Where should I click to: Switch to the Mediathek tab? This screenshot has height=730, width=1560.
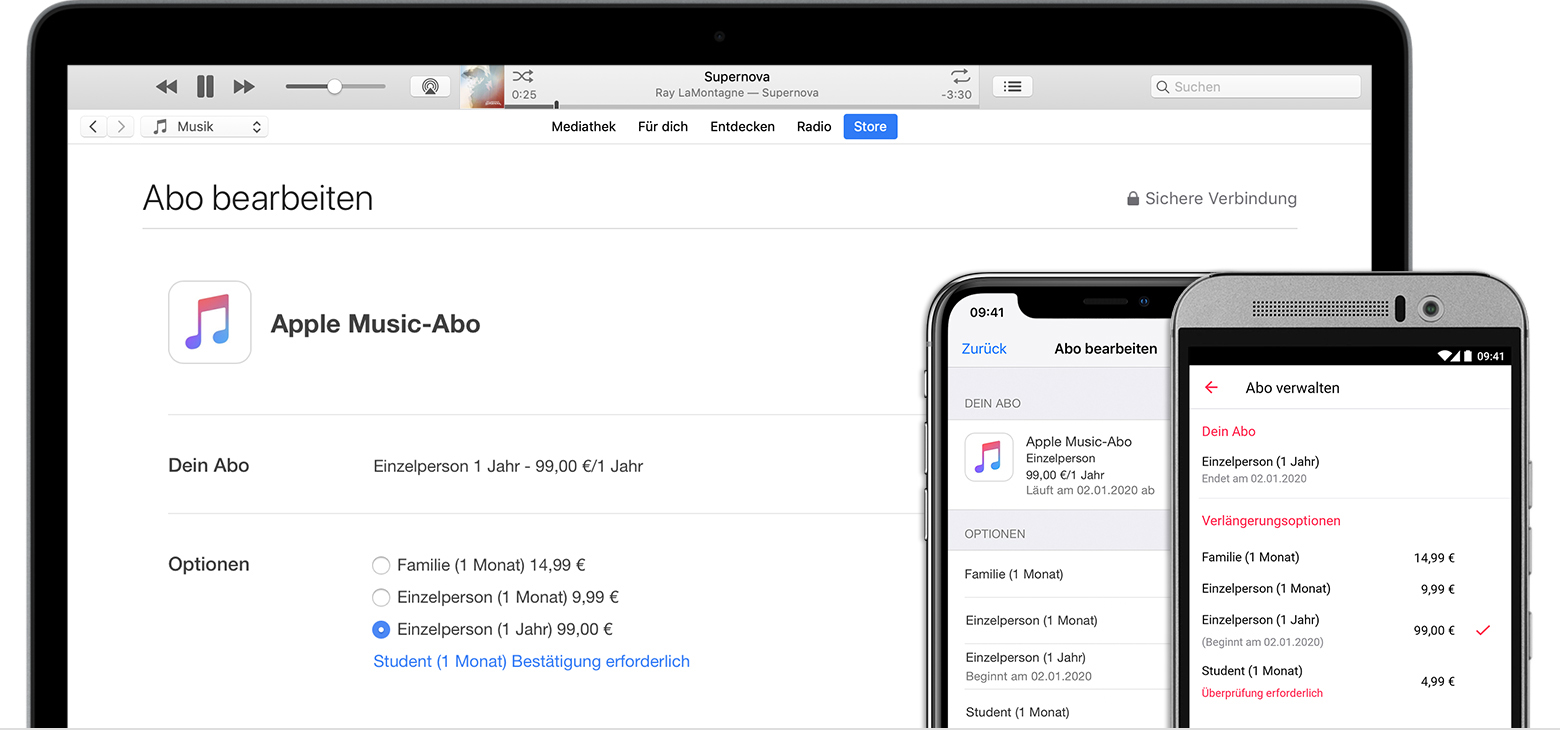[584, 127]
